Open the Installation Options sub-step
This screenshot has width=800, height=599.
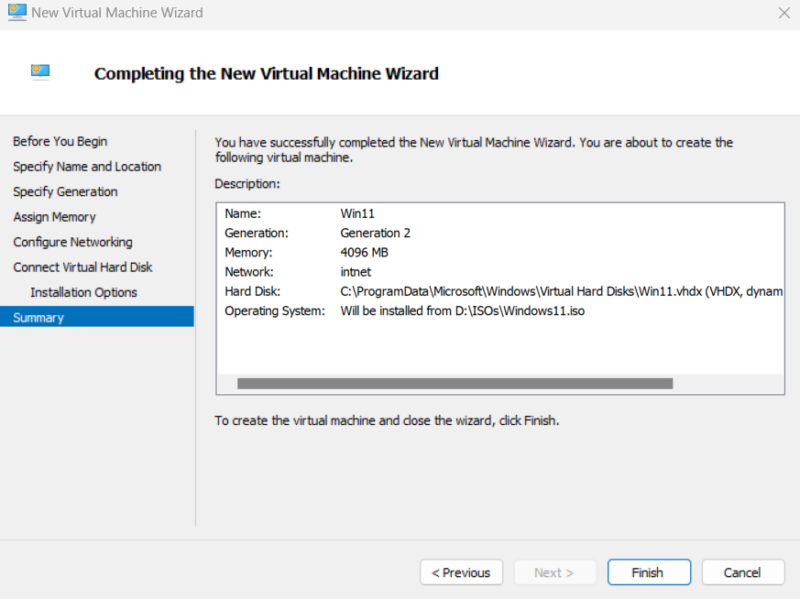(84, 292)
